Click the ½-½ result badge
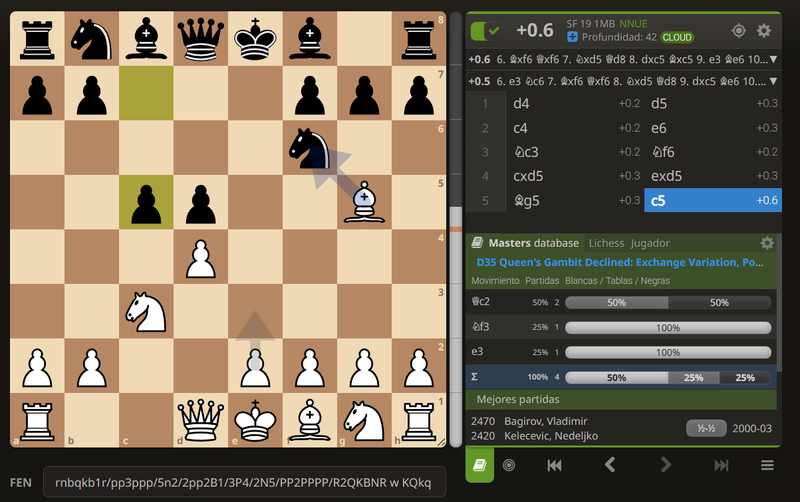This screenshot has width=800, height=502. click(706, 429)
